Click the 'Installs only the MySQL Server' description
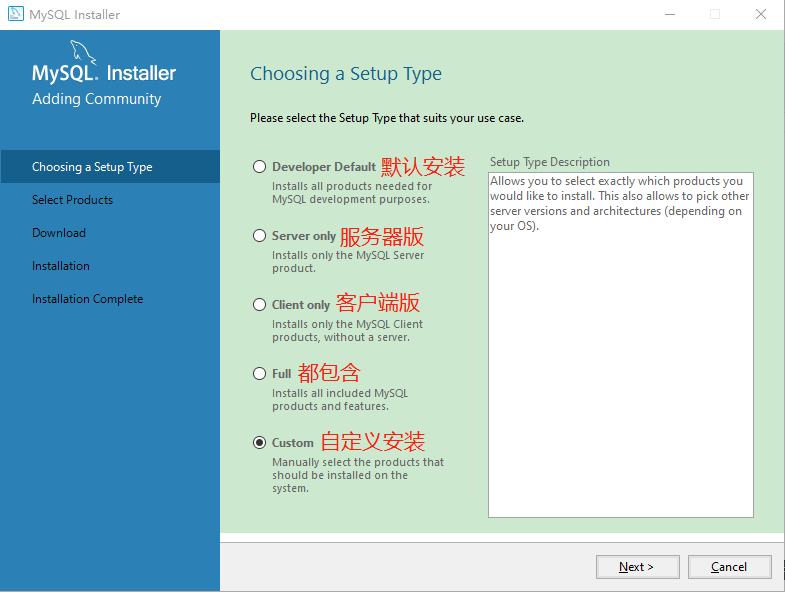This screenshot has height=592, width=785. click(348, 261)
